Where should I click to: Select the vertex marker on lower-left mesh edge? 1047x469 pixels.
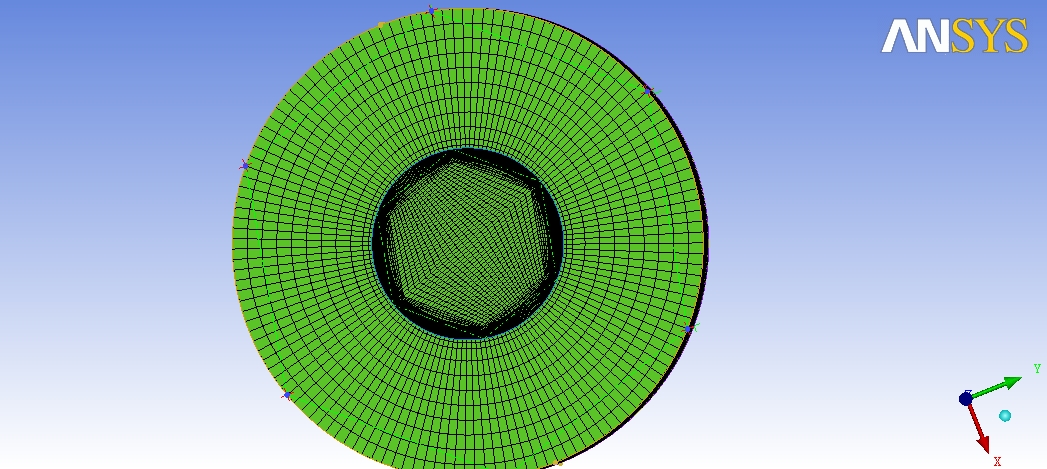[287, 395]
